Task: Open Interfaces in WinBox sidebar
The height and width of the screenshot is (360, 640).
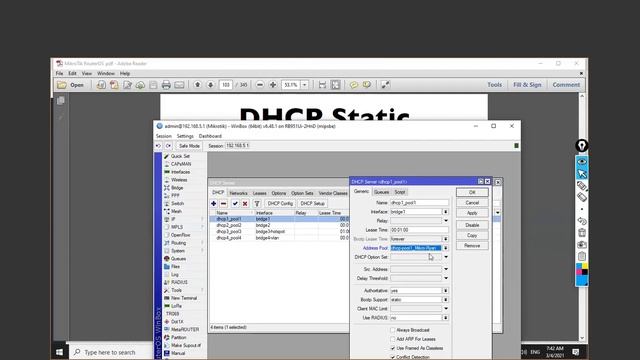Action: click(180, 172)
